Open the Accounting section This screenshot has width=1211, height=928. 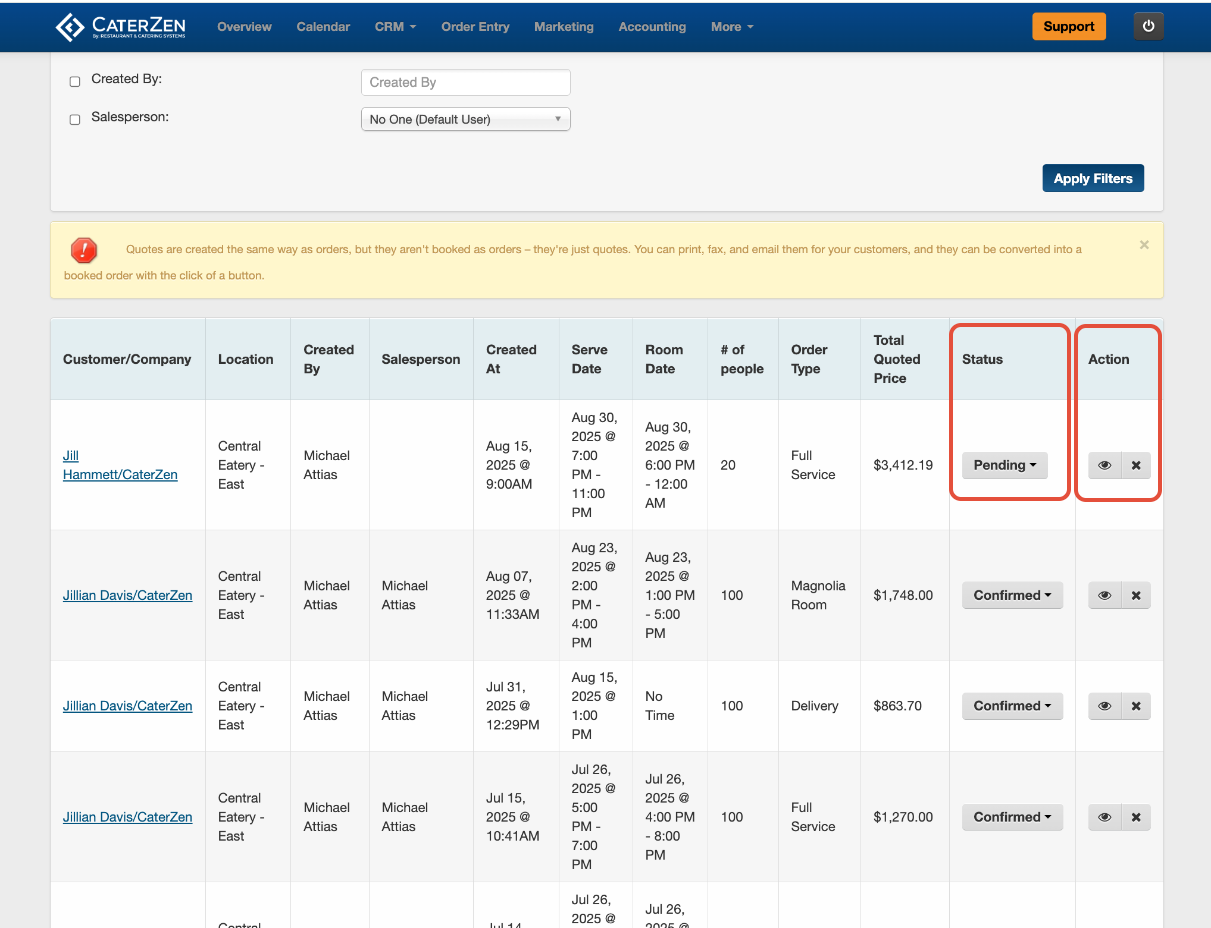pyautogui.click(x=652, y=27)
